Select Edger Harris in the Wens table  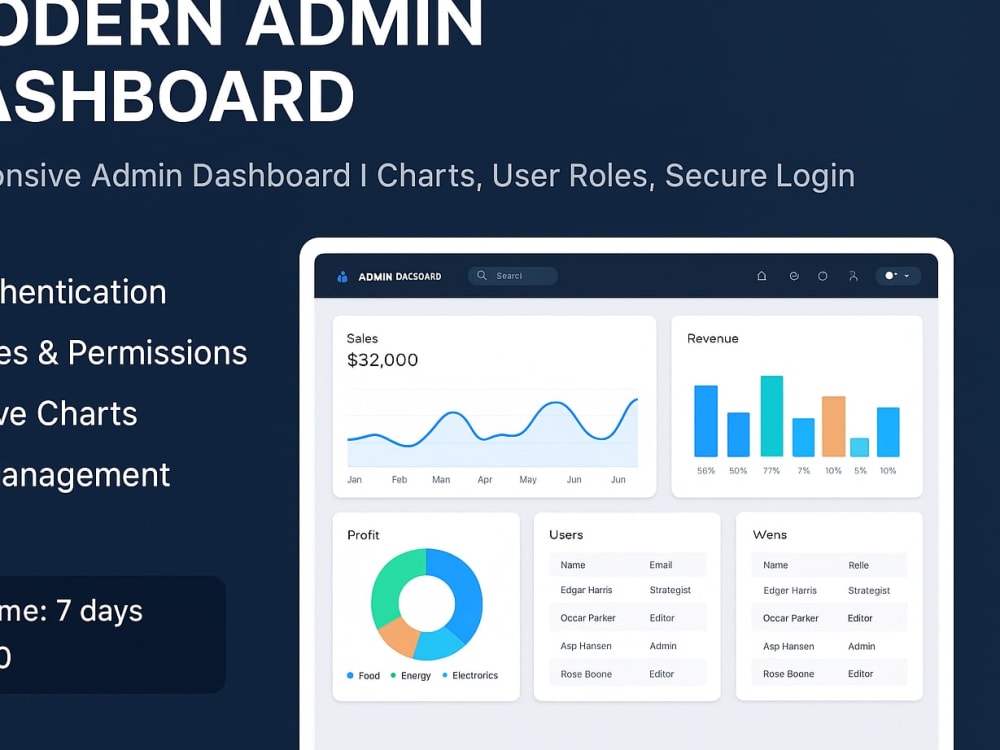click(x=790, y=591)
